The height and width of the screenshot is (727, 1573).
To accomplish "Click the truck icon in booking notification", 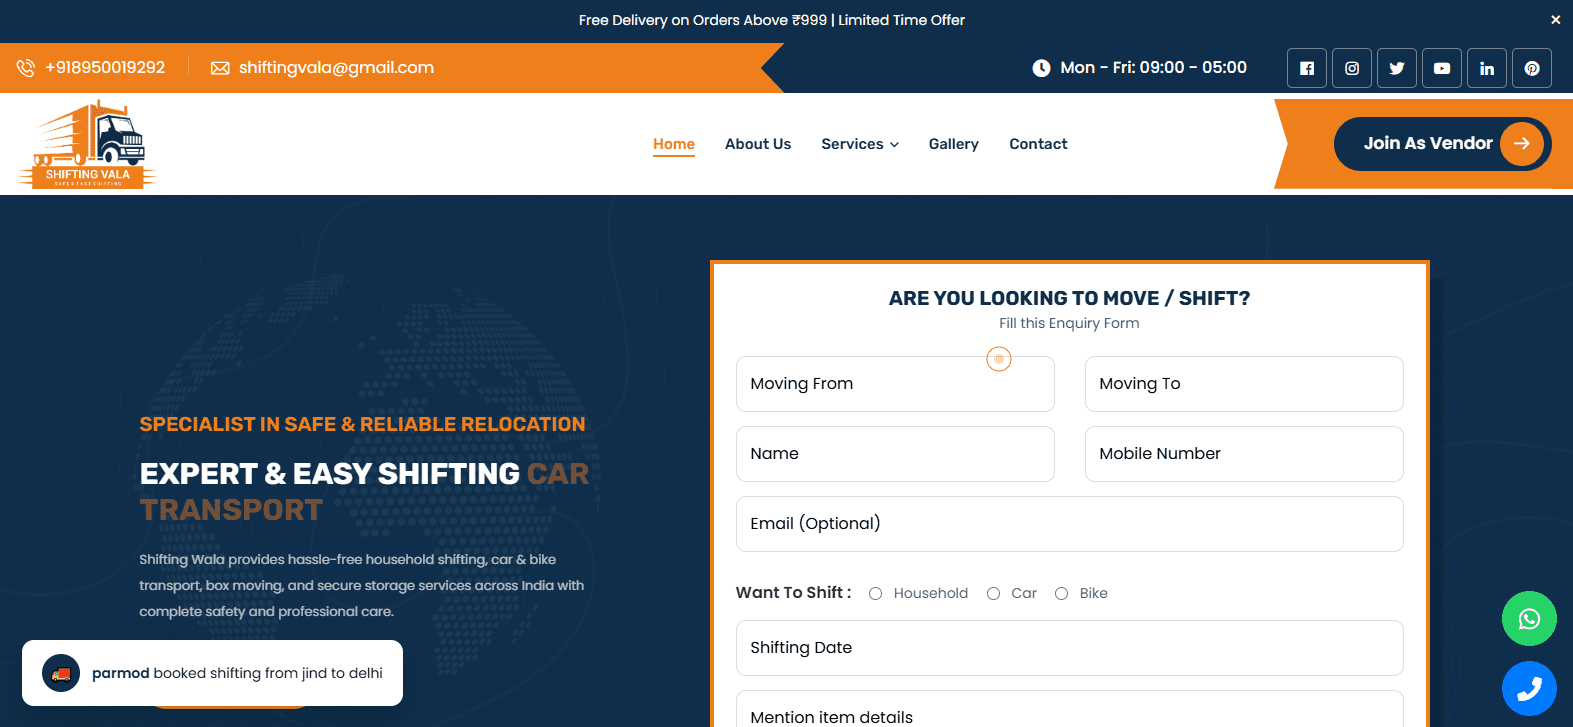I will pos(61,673).
